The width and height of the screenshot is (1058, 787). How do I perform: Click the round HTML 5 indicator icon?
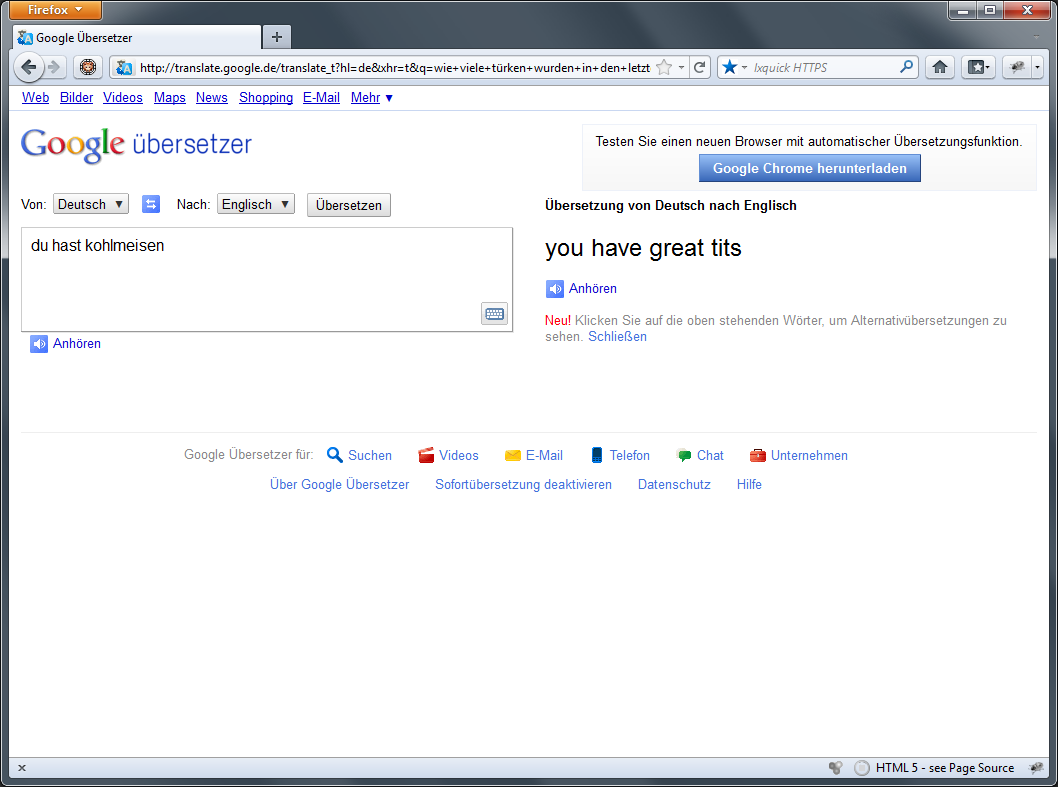(x=862, y=768)
